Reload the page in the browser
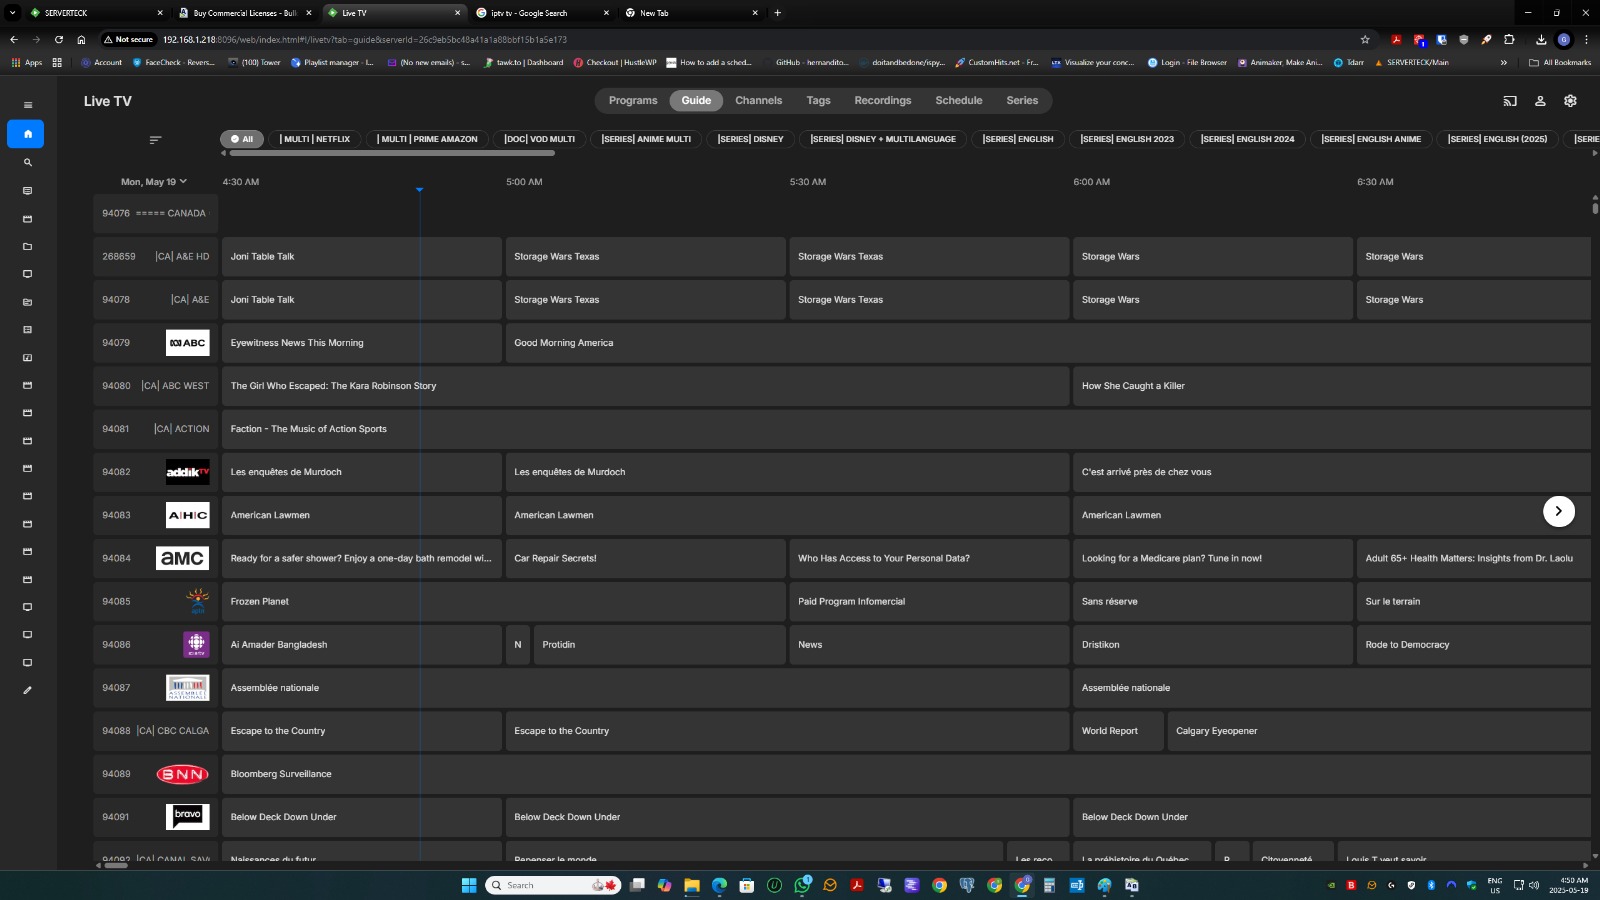The height and width of the screenshot is (900, 1600). (x=59, y=40)
